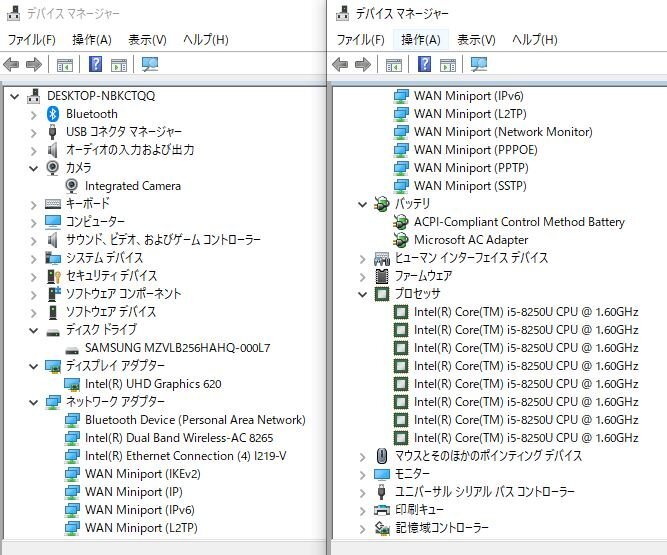Click the back arrow in left window toolbar
Image resolution: width=667 pixels, height=555 pixels.
pyautogui.click(x=12, y=65)
